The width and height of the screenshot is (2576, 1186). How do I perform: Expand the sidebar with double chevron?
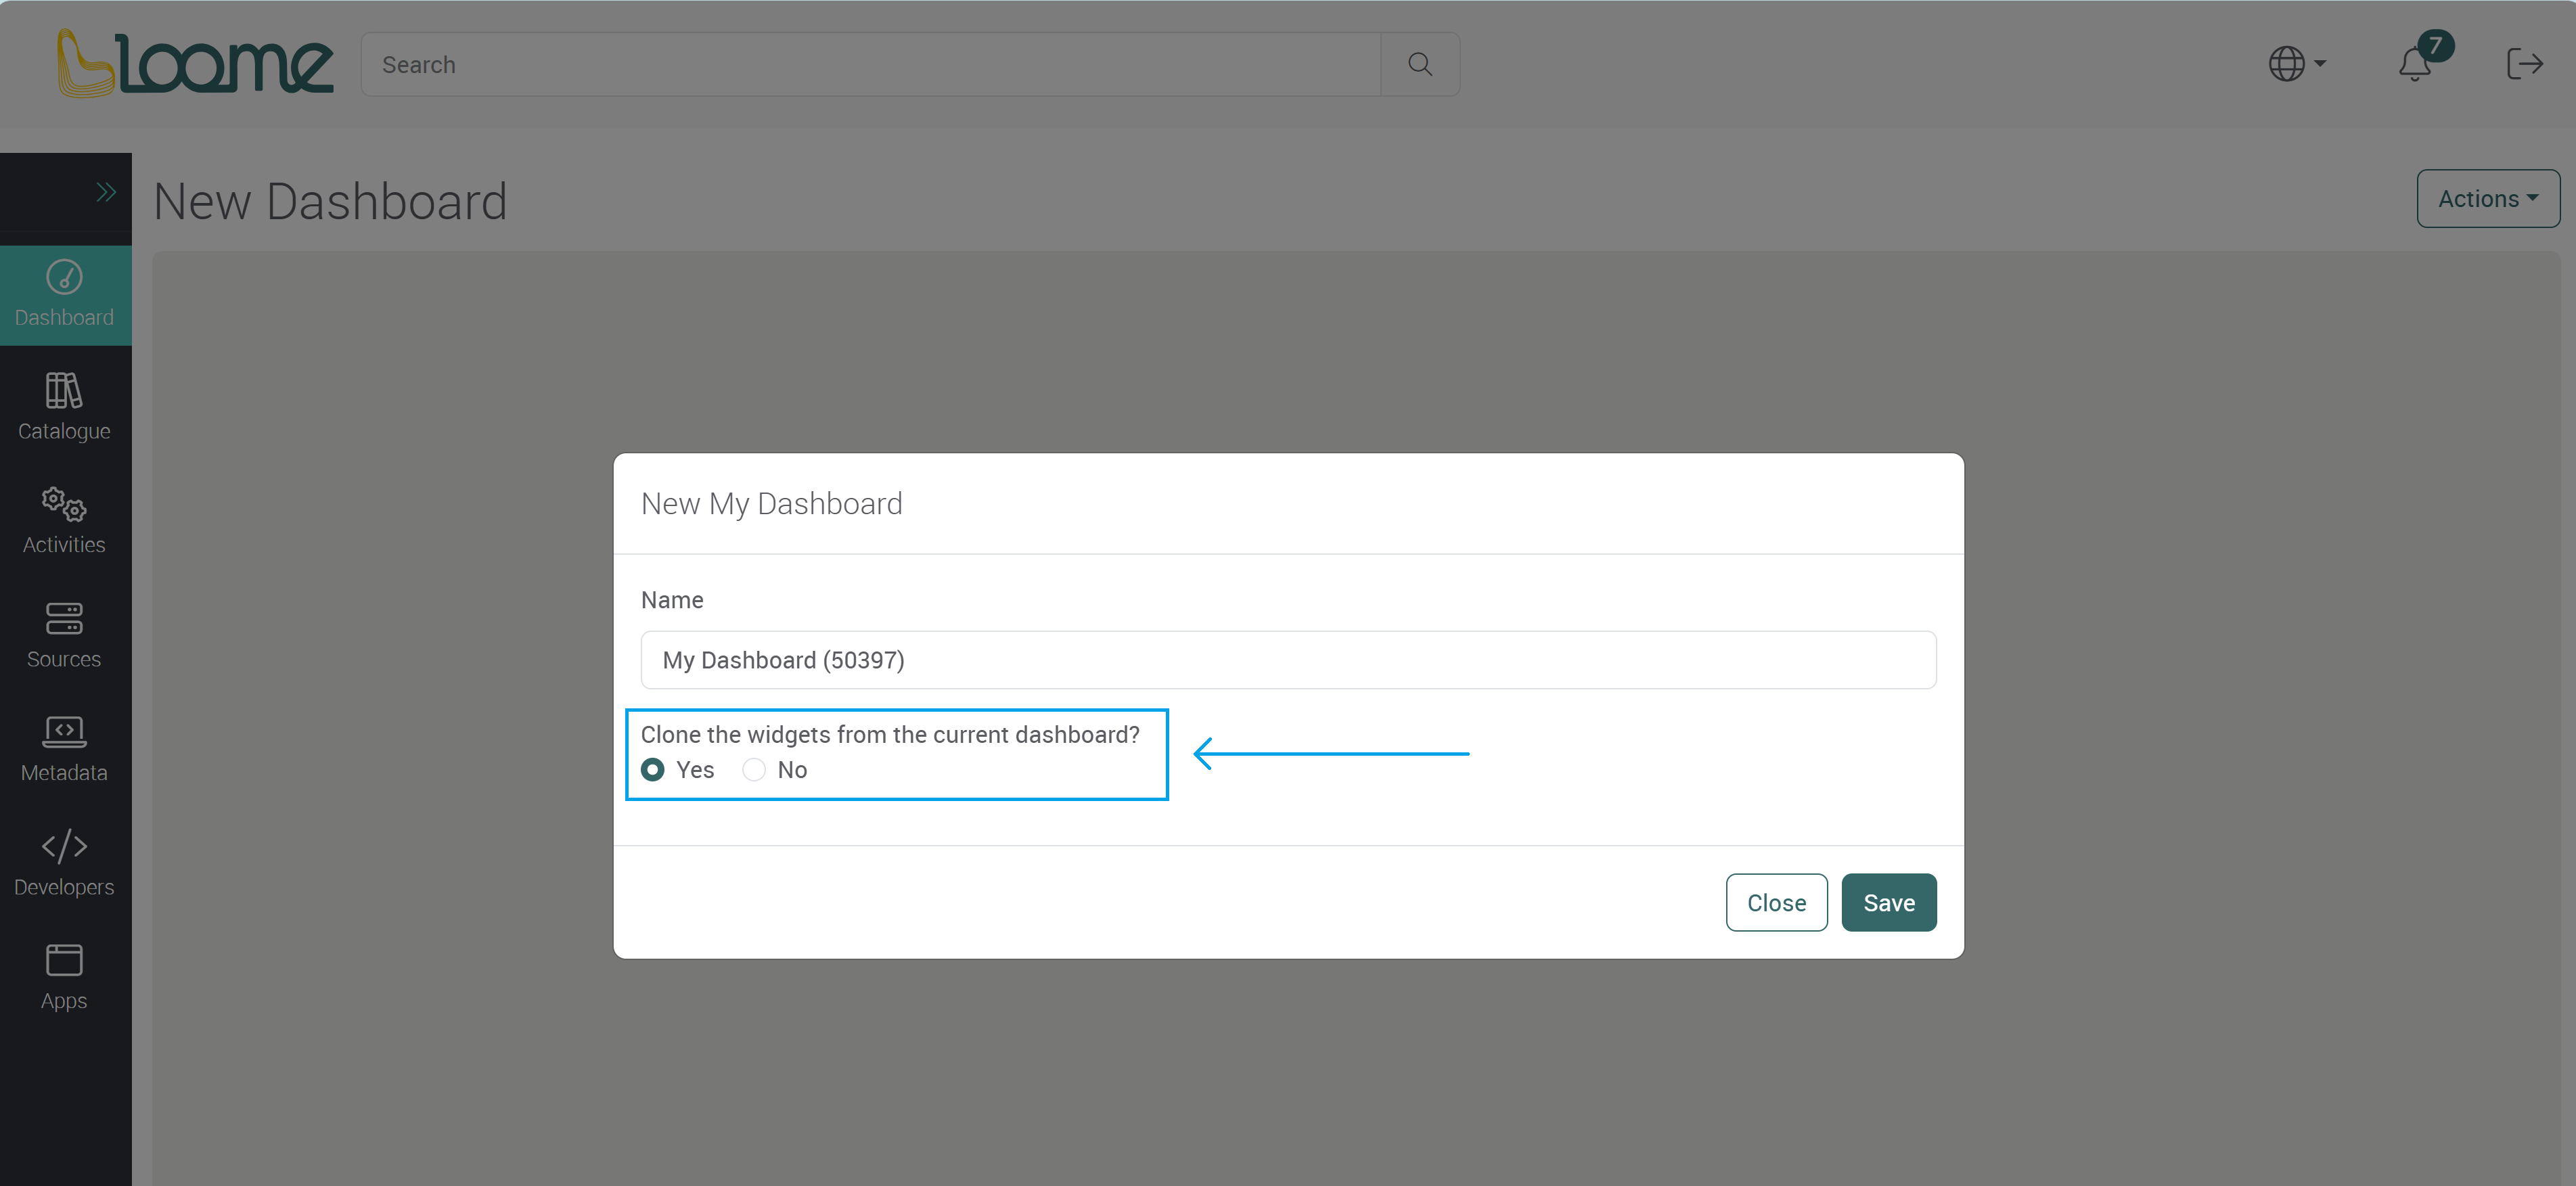tap(106, 192)
